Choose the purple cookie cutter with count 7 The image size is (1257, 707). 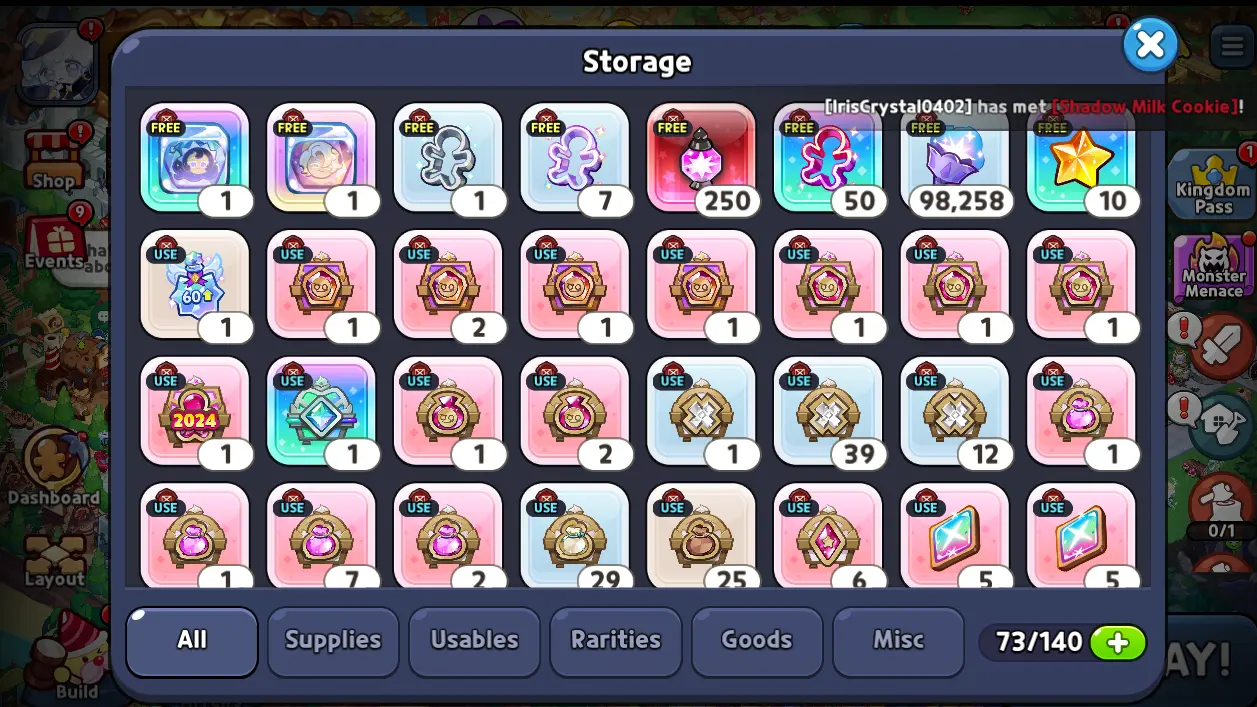click(575, 158)
